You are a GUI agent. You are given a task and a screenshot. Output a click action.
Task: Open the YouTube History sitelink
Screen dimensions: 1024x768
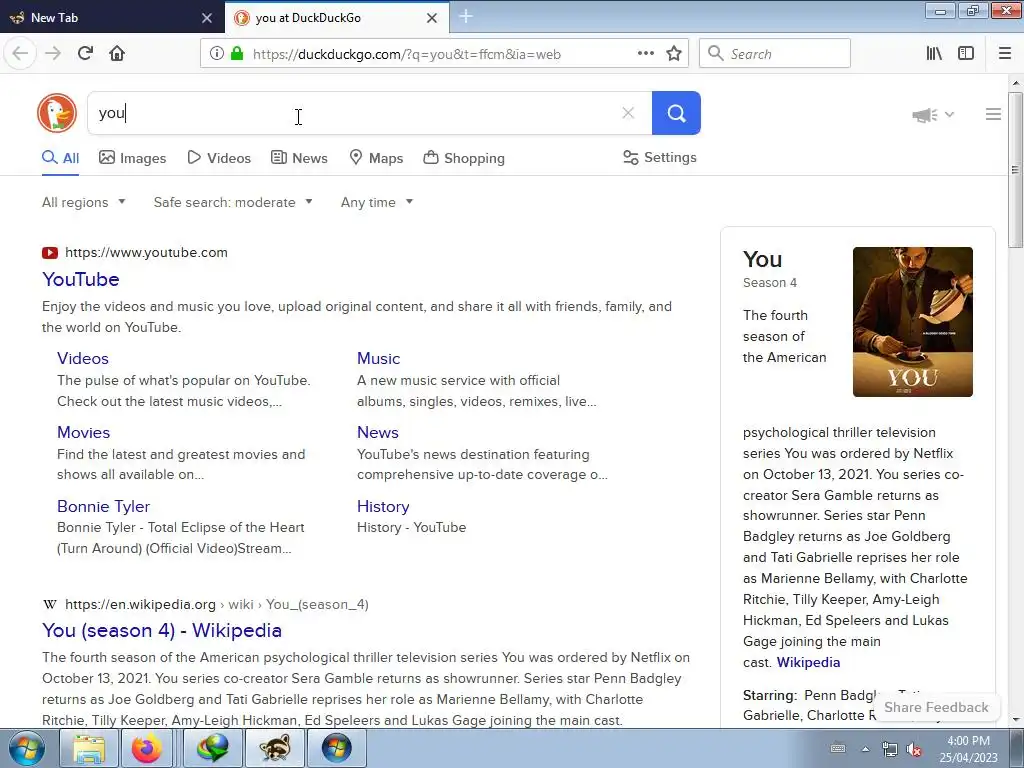[383, 506]
